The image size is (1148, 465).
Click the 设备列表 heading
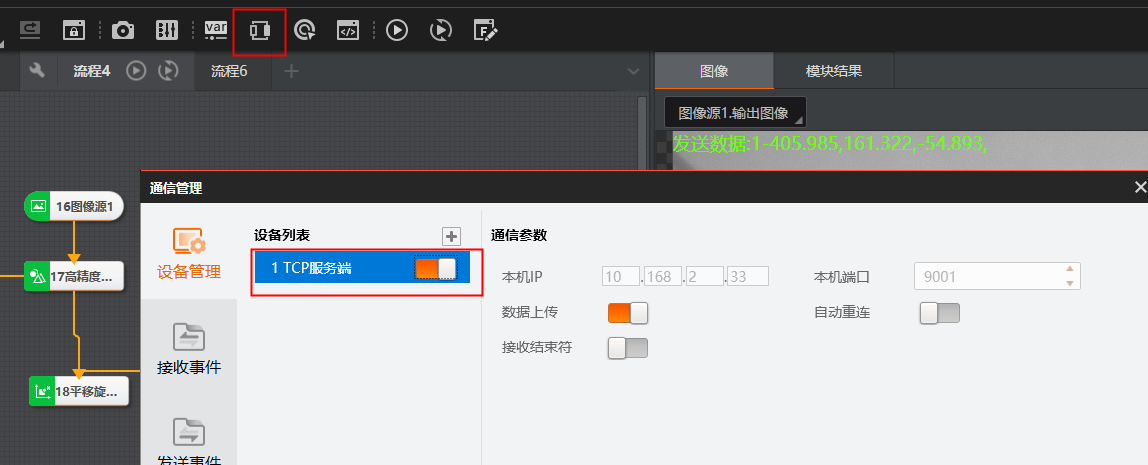pos(282,235)
